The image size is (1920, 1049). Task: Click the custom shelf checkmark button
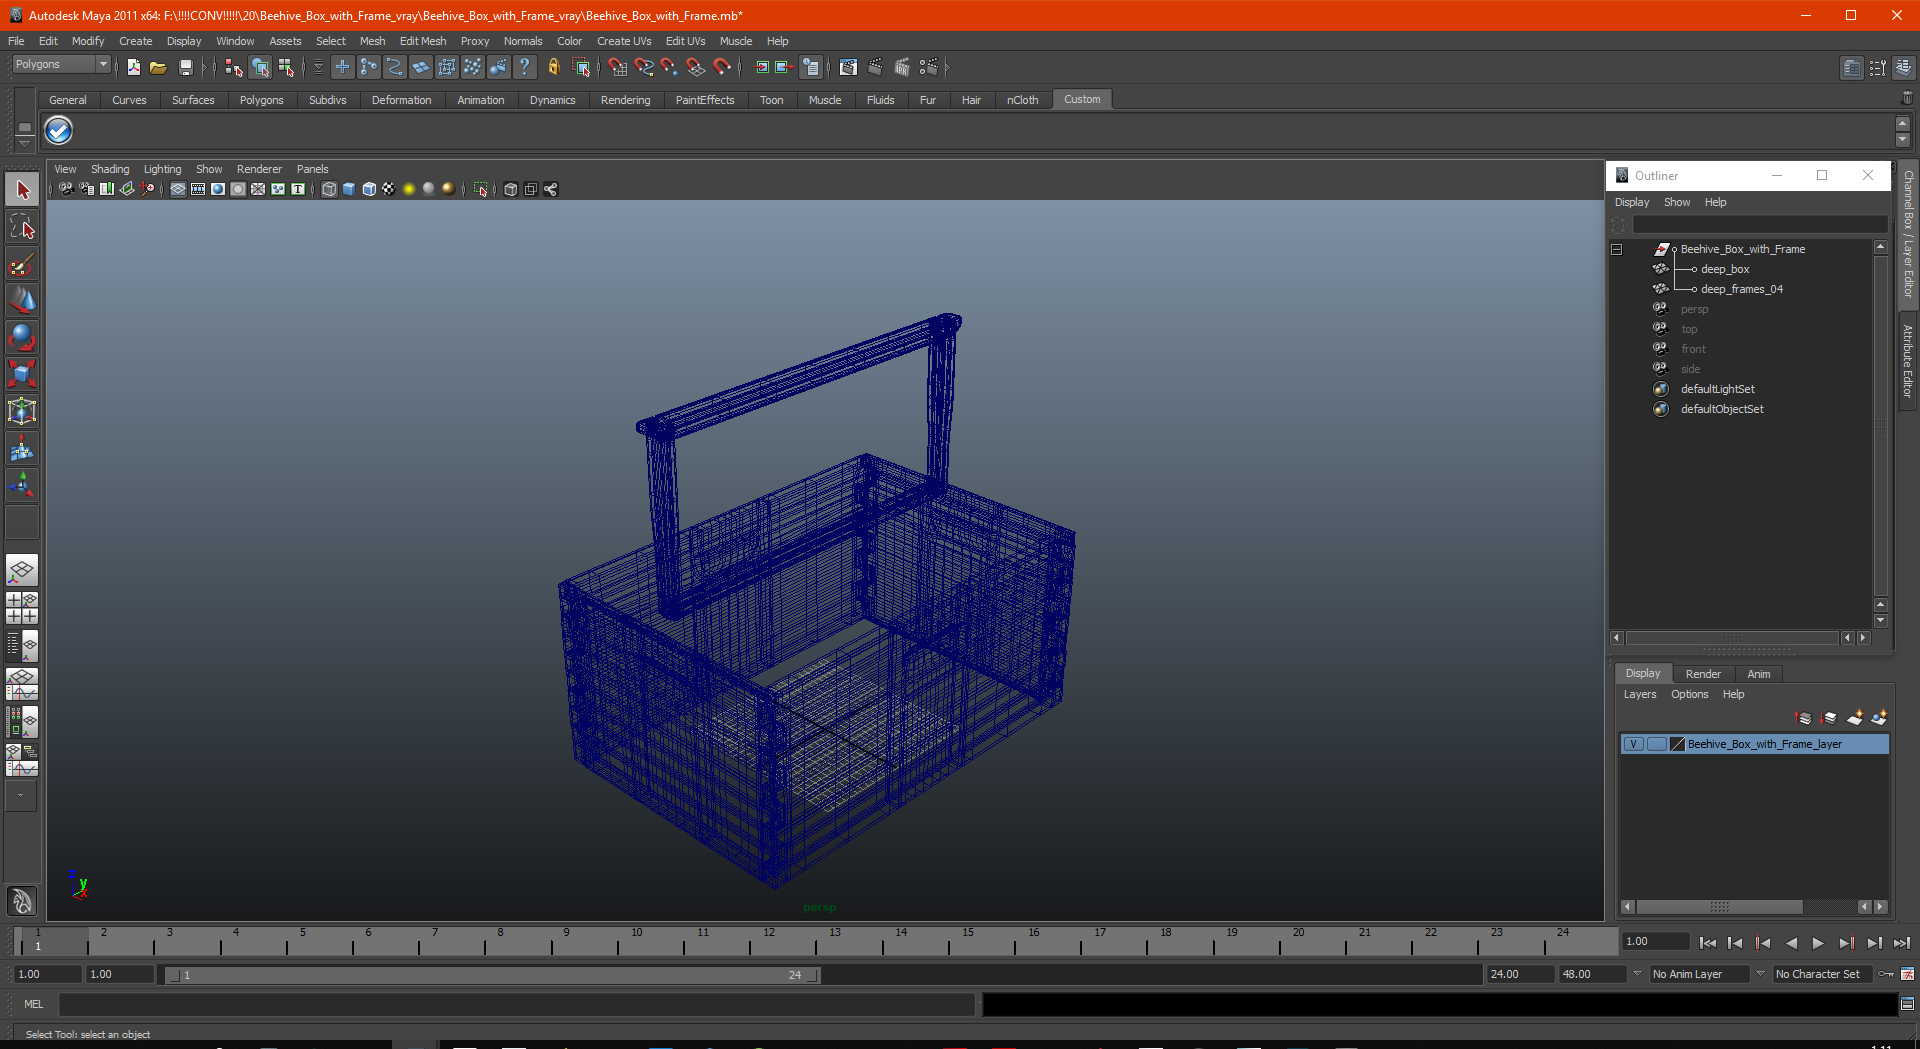coord(59,130)
